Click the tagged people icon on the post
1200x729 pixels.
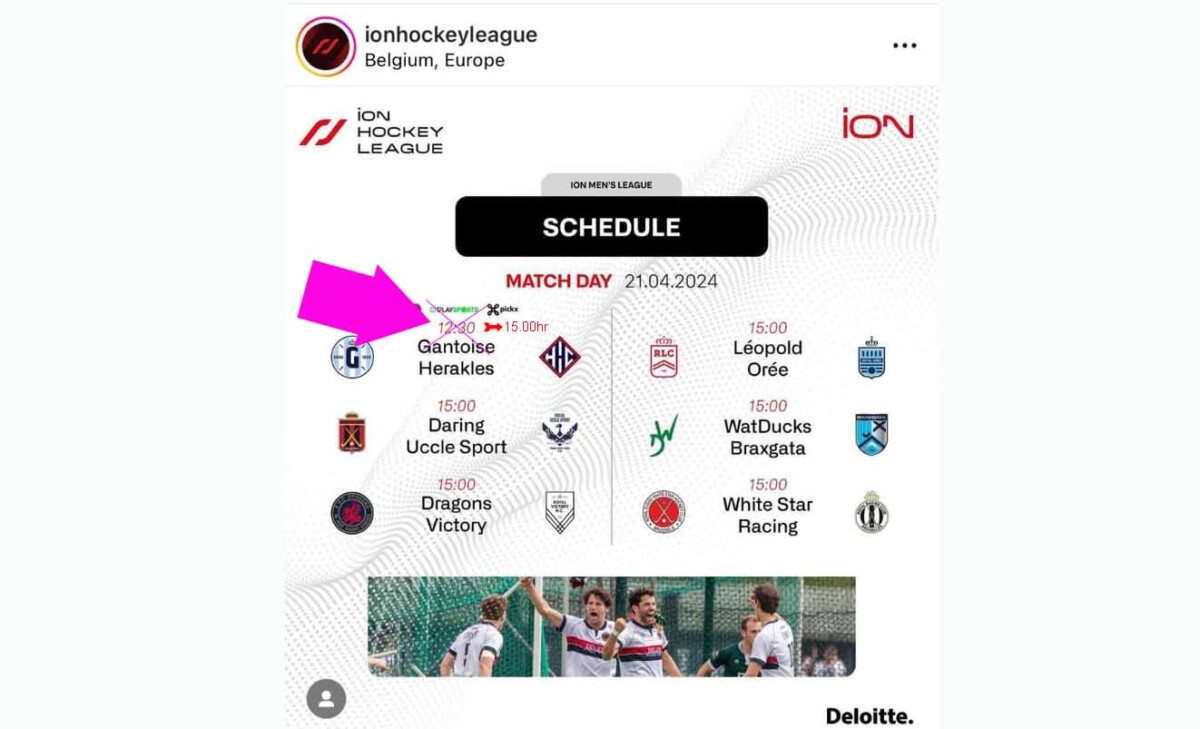pyautogui.click(x=326, y=698)
